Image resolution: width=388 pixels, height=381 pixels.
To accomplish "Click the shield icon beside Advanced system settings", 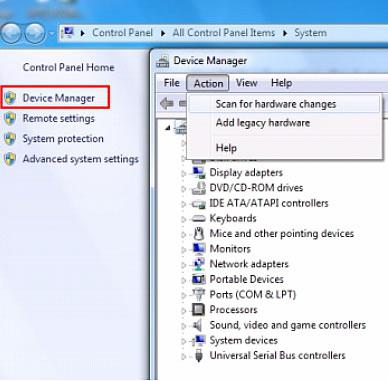I will (x=10, y=159).
